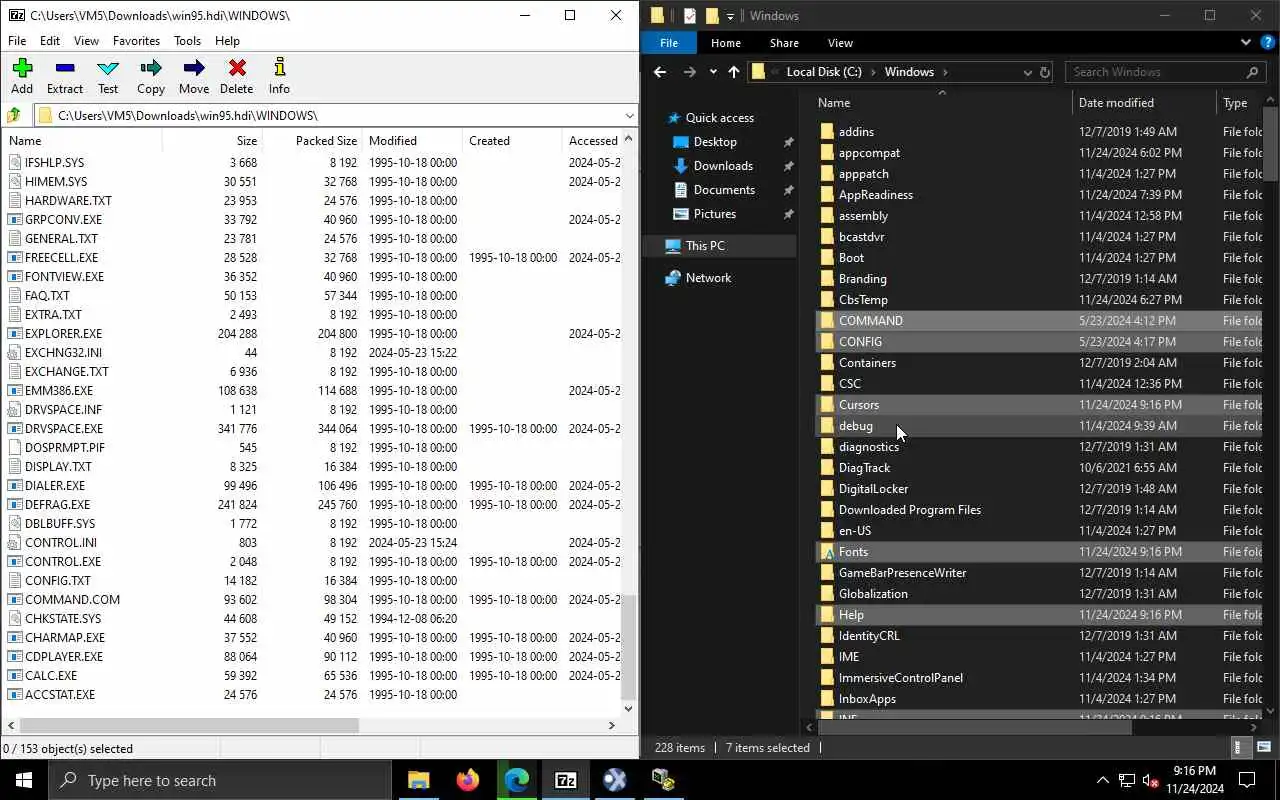Click the 7-Zip vertical scrollbar thumb

click(628, 648)
